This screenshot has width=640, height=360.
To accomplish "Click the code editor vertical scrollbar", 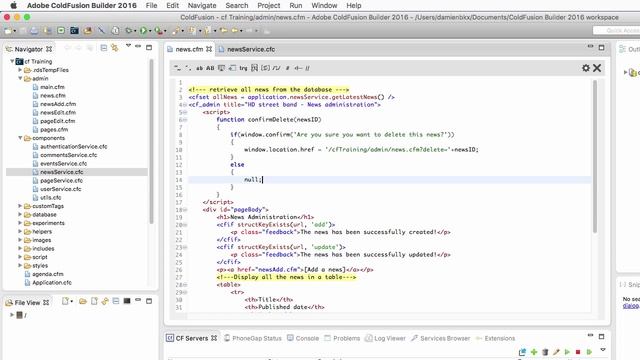I will (595, 157).
